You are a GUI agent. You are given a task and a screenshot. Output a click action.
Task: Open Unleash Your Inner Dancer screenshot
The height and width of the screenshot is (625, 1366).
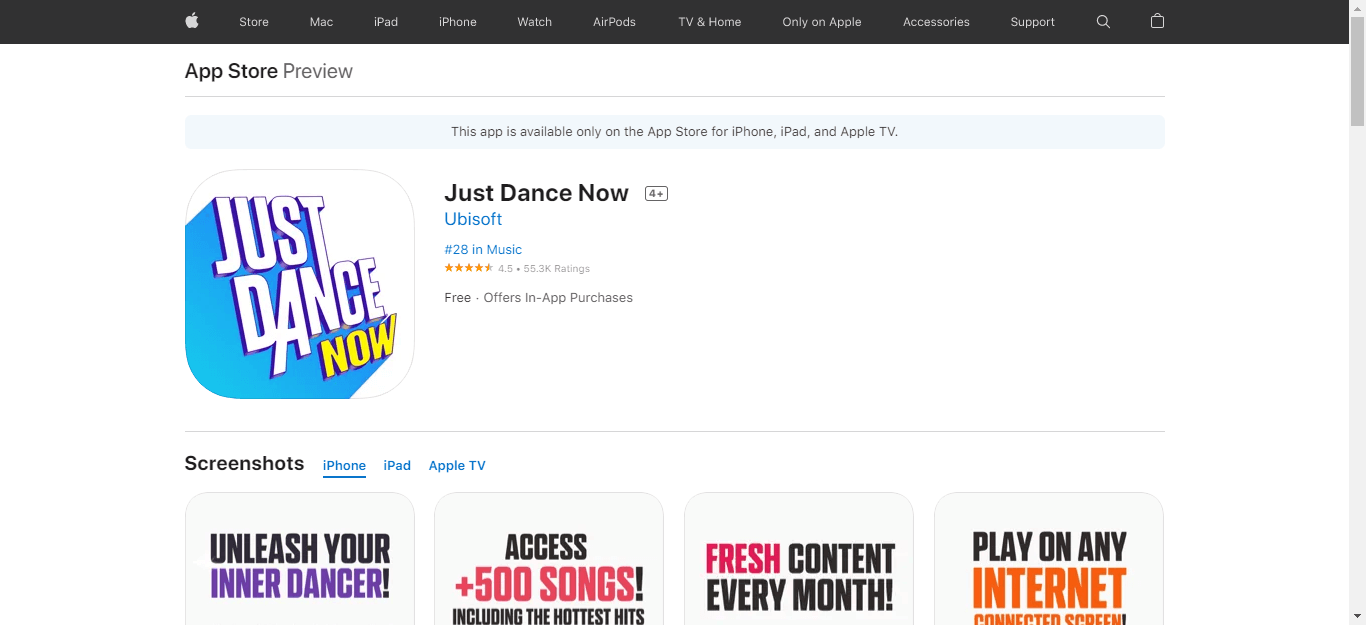pos(300,559)
